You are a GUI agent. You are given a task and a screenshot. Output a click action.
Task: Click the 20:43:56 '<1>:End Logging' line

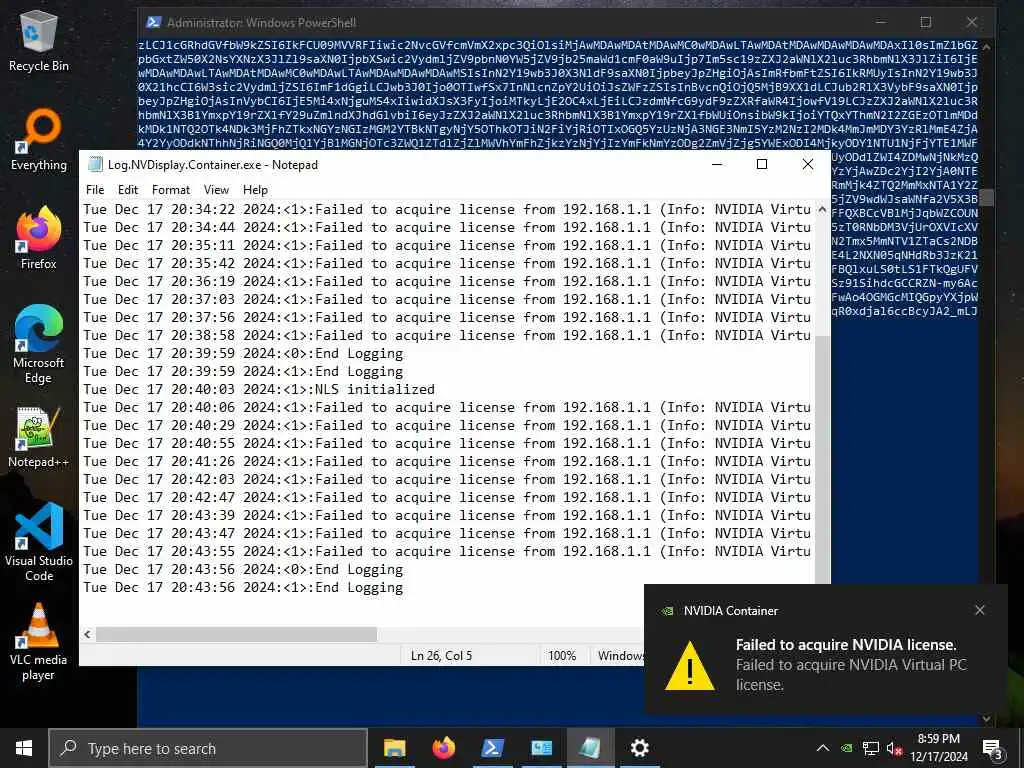click(243, 587)
